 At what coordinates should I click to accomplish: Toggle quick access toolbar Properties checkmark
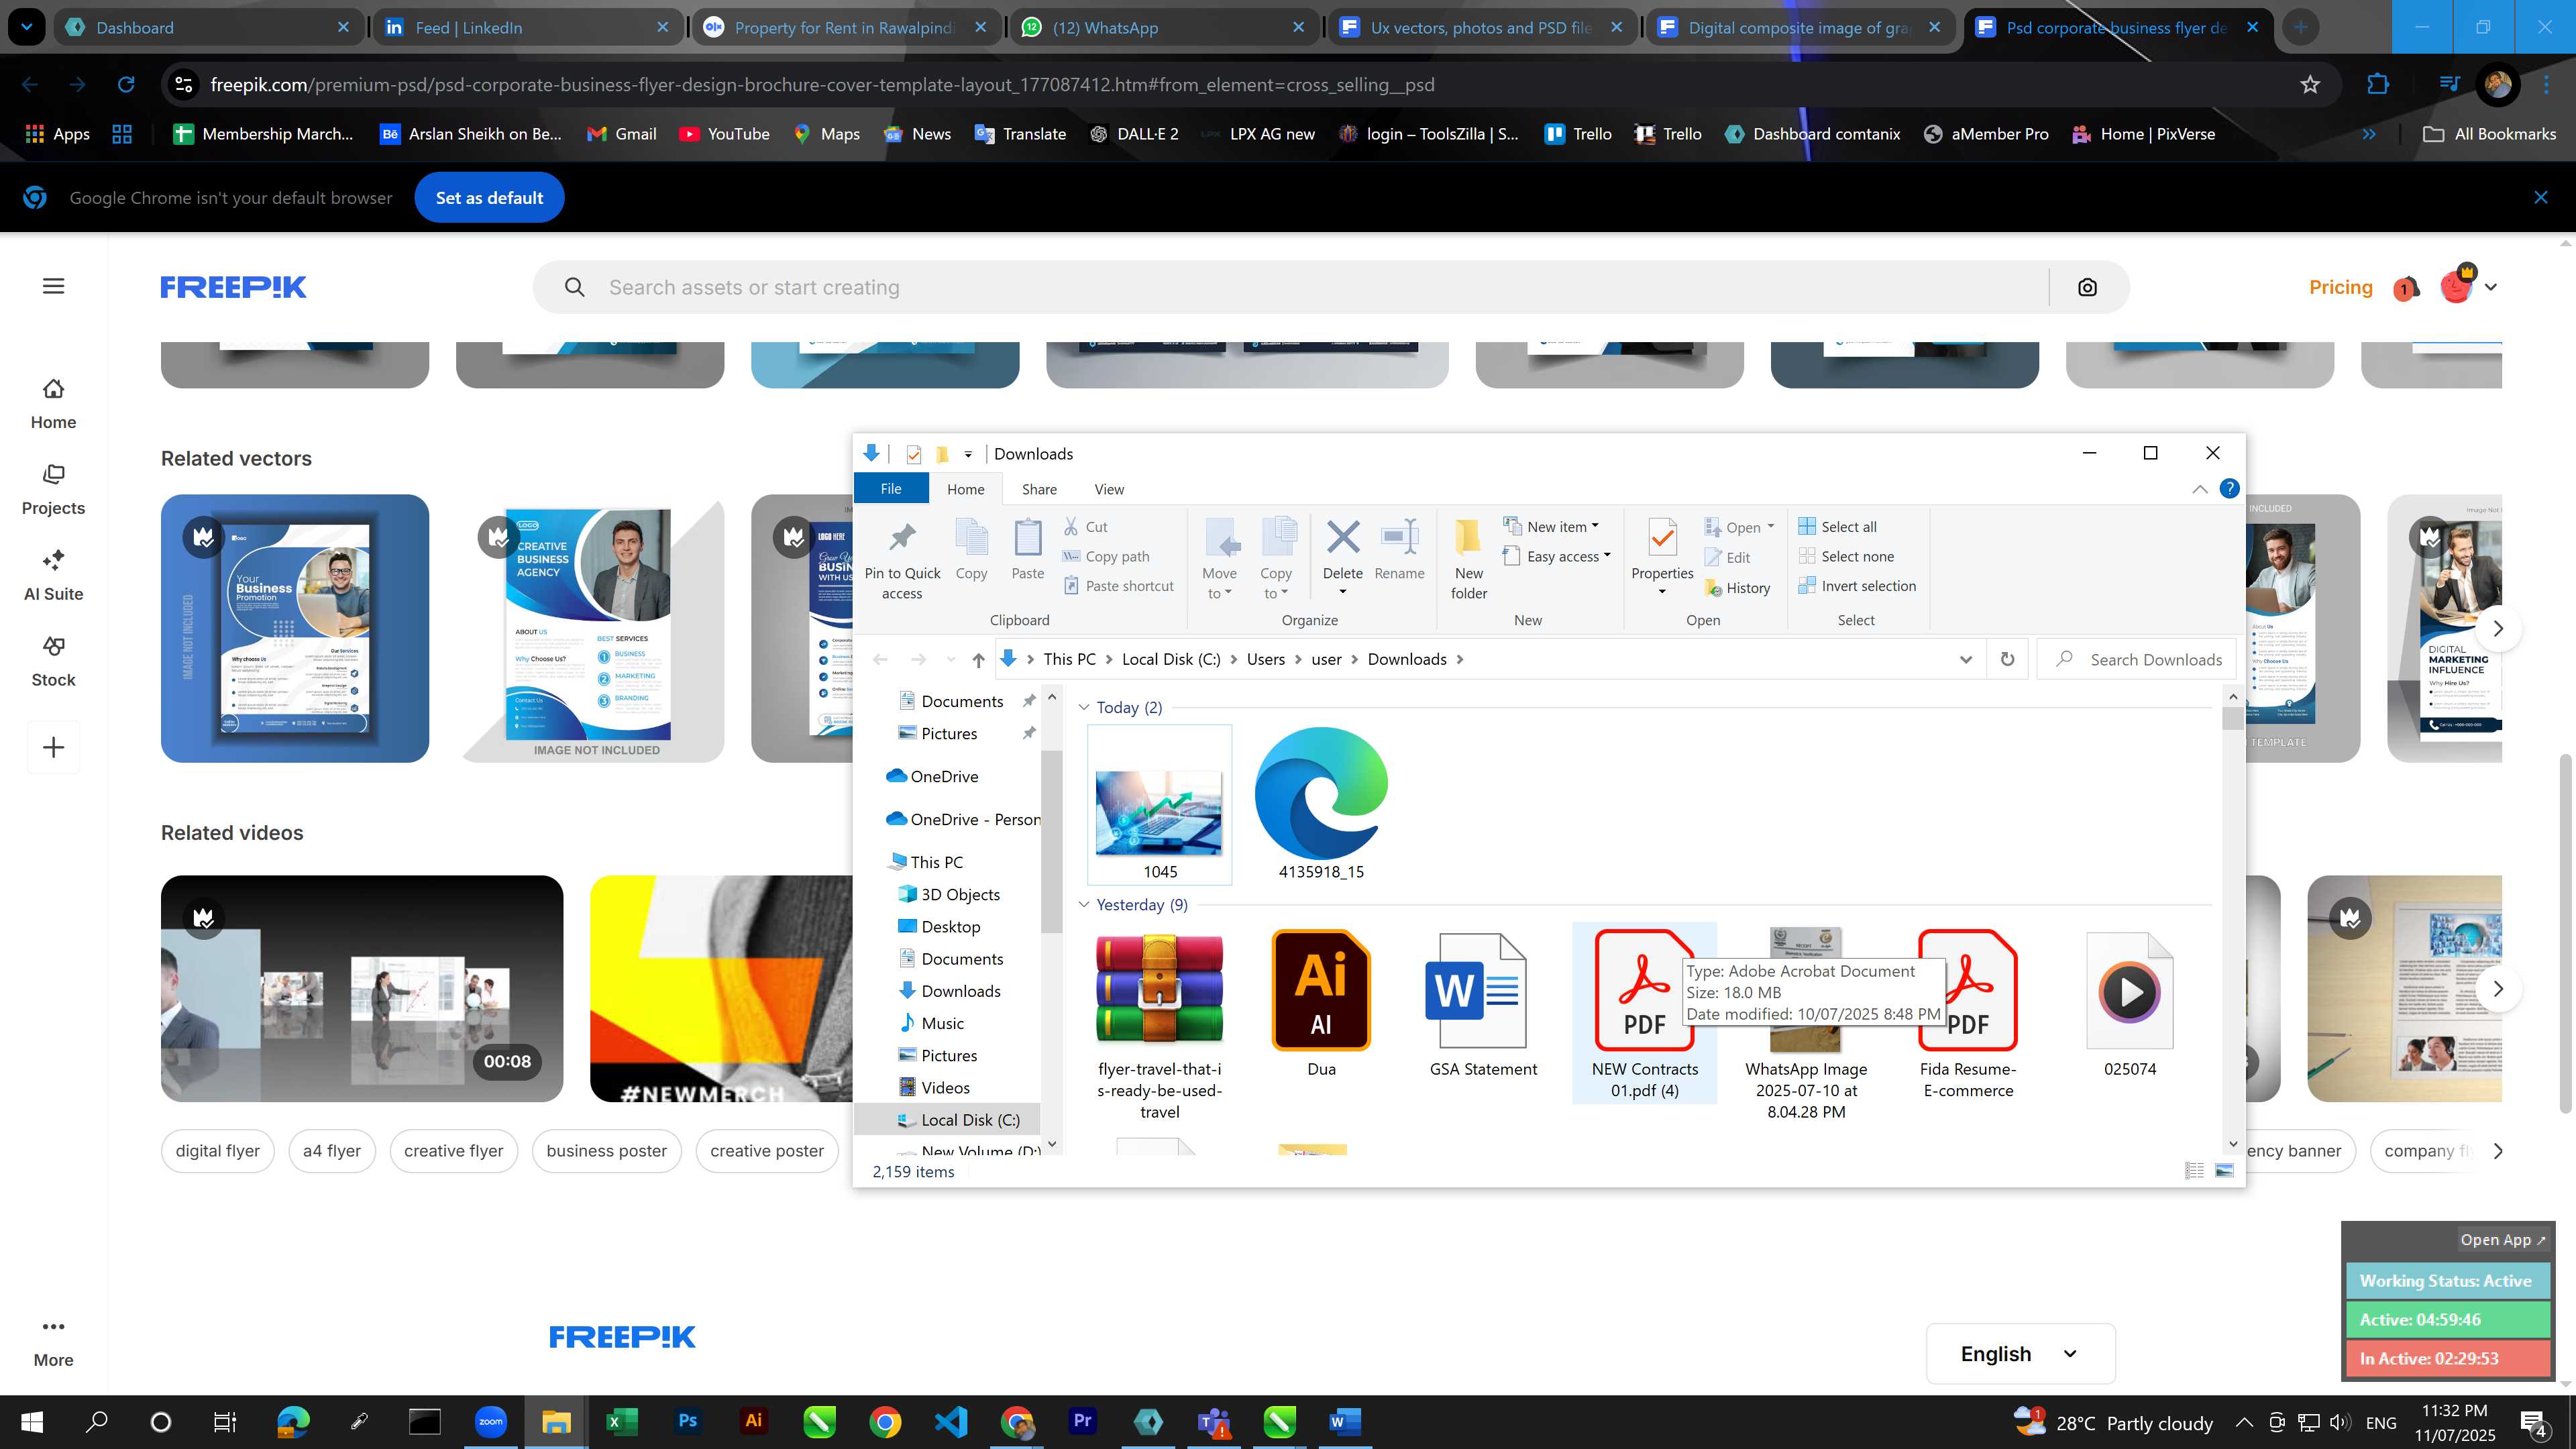(913, 455)
